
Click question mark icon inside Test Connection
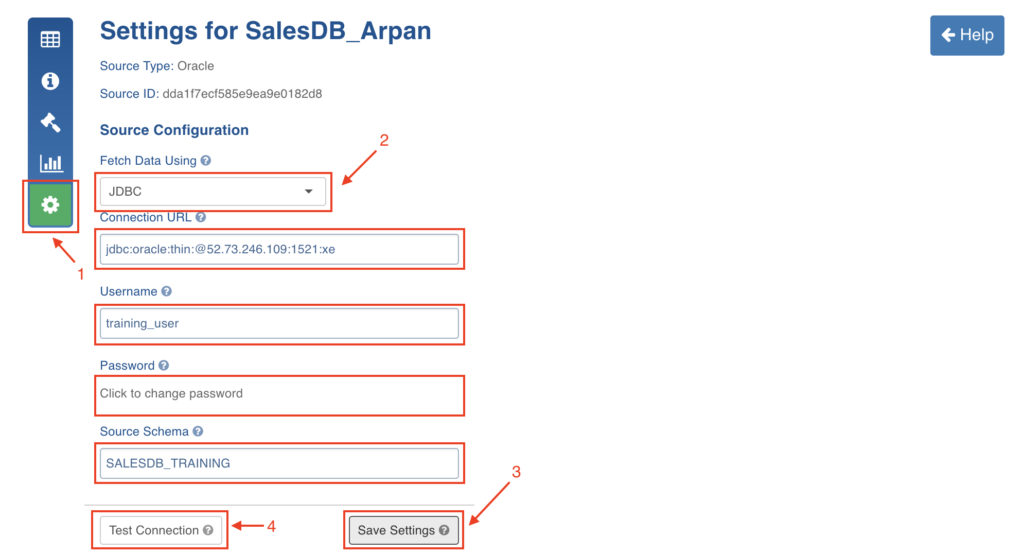pos(208,531)
